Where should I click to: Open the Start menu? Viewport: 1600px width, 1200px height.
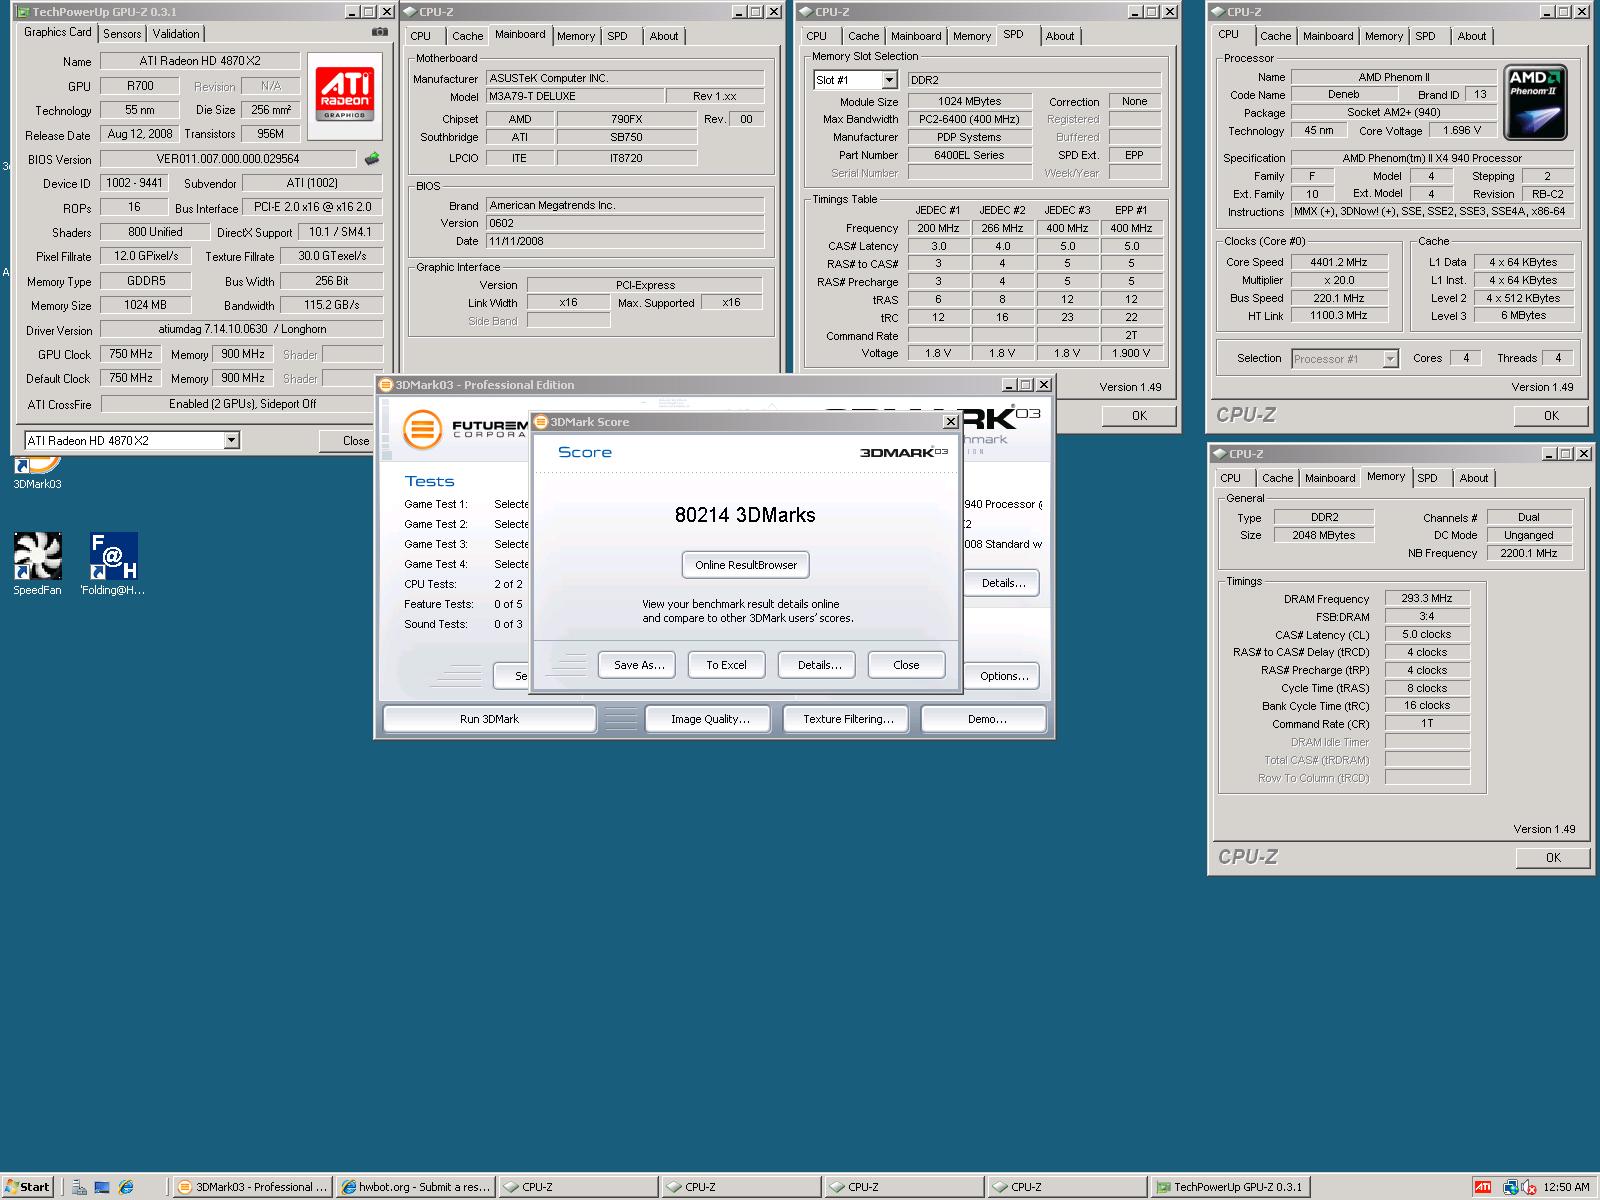(27, 1187)
